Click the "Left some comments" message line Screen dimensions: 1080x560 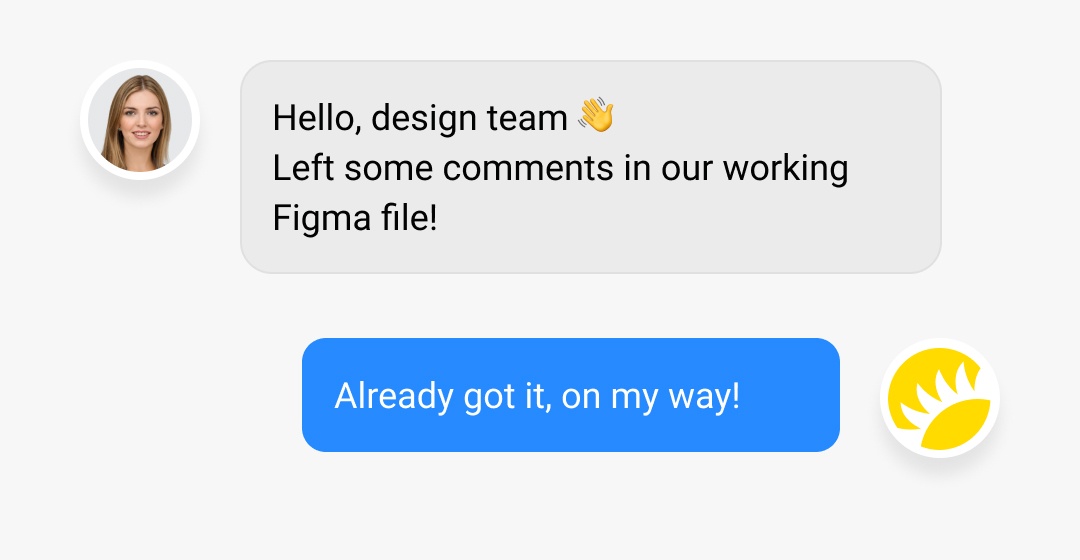[560, 169]
